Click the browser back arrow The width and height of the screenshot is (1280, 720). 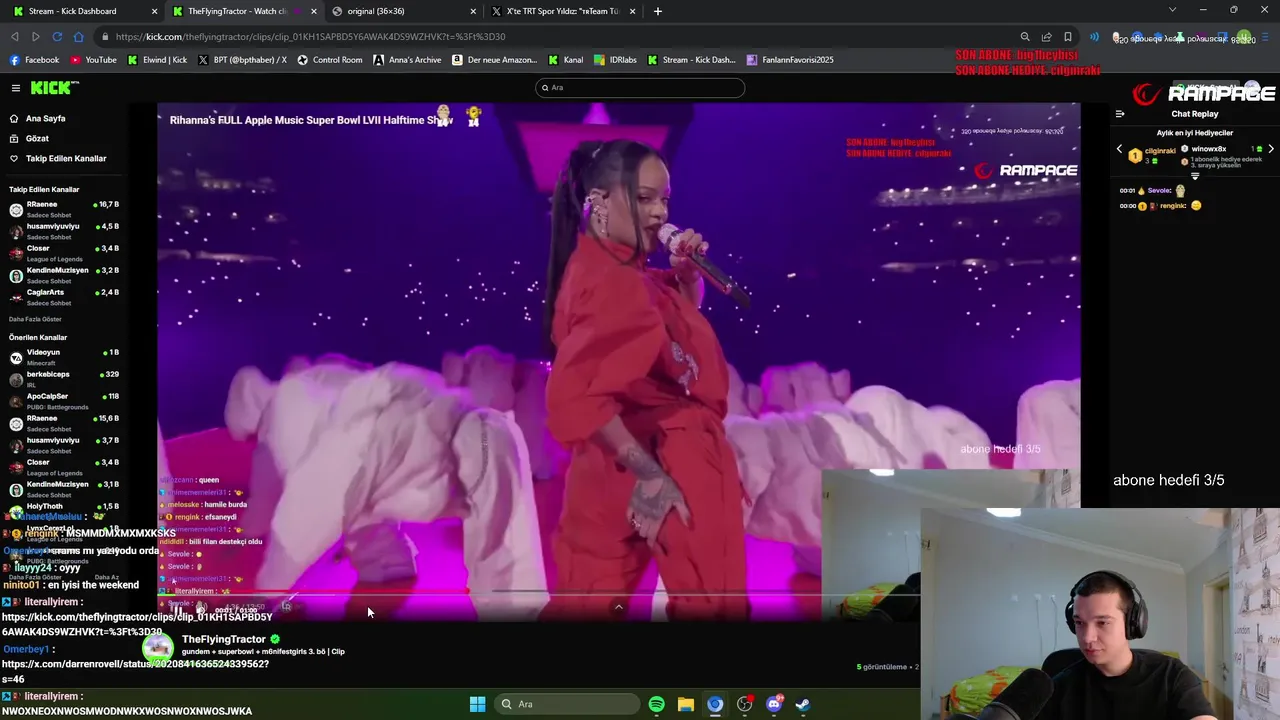tap(14, 37)
